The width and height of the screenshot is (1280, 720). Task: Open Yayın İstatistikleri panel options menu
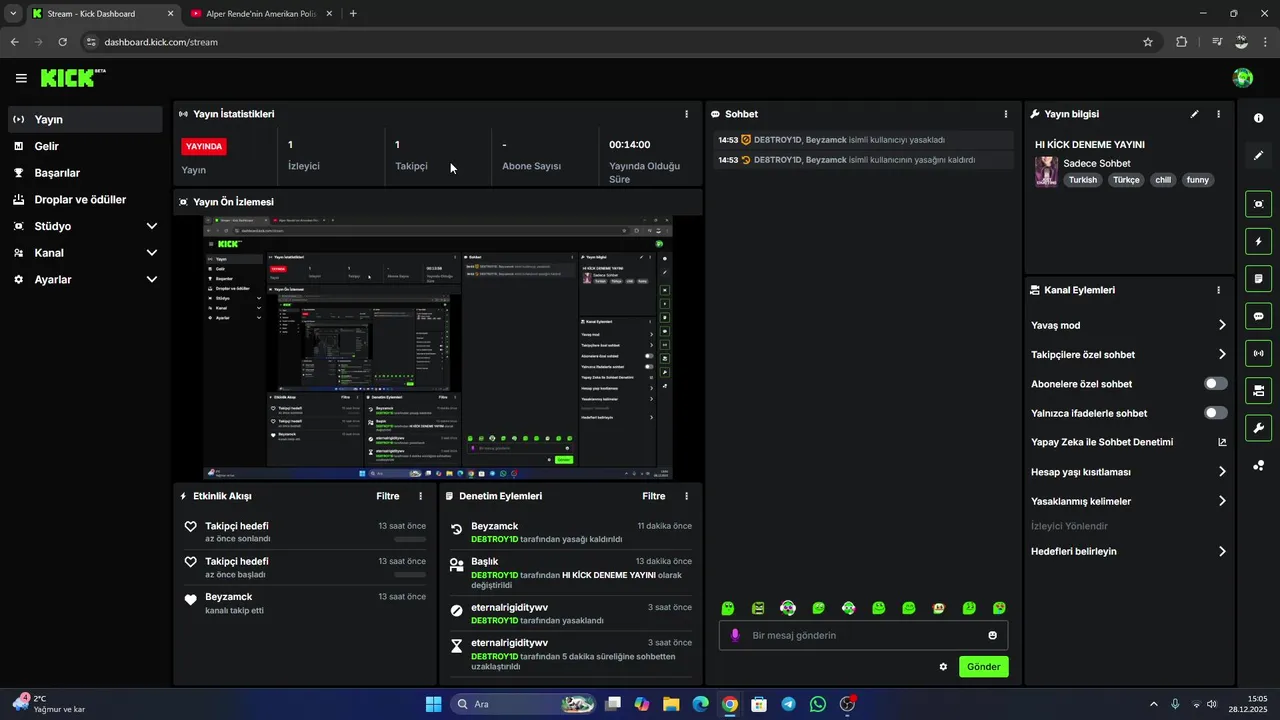[686, 114]
